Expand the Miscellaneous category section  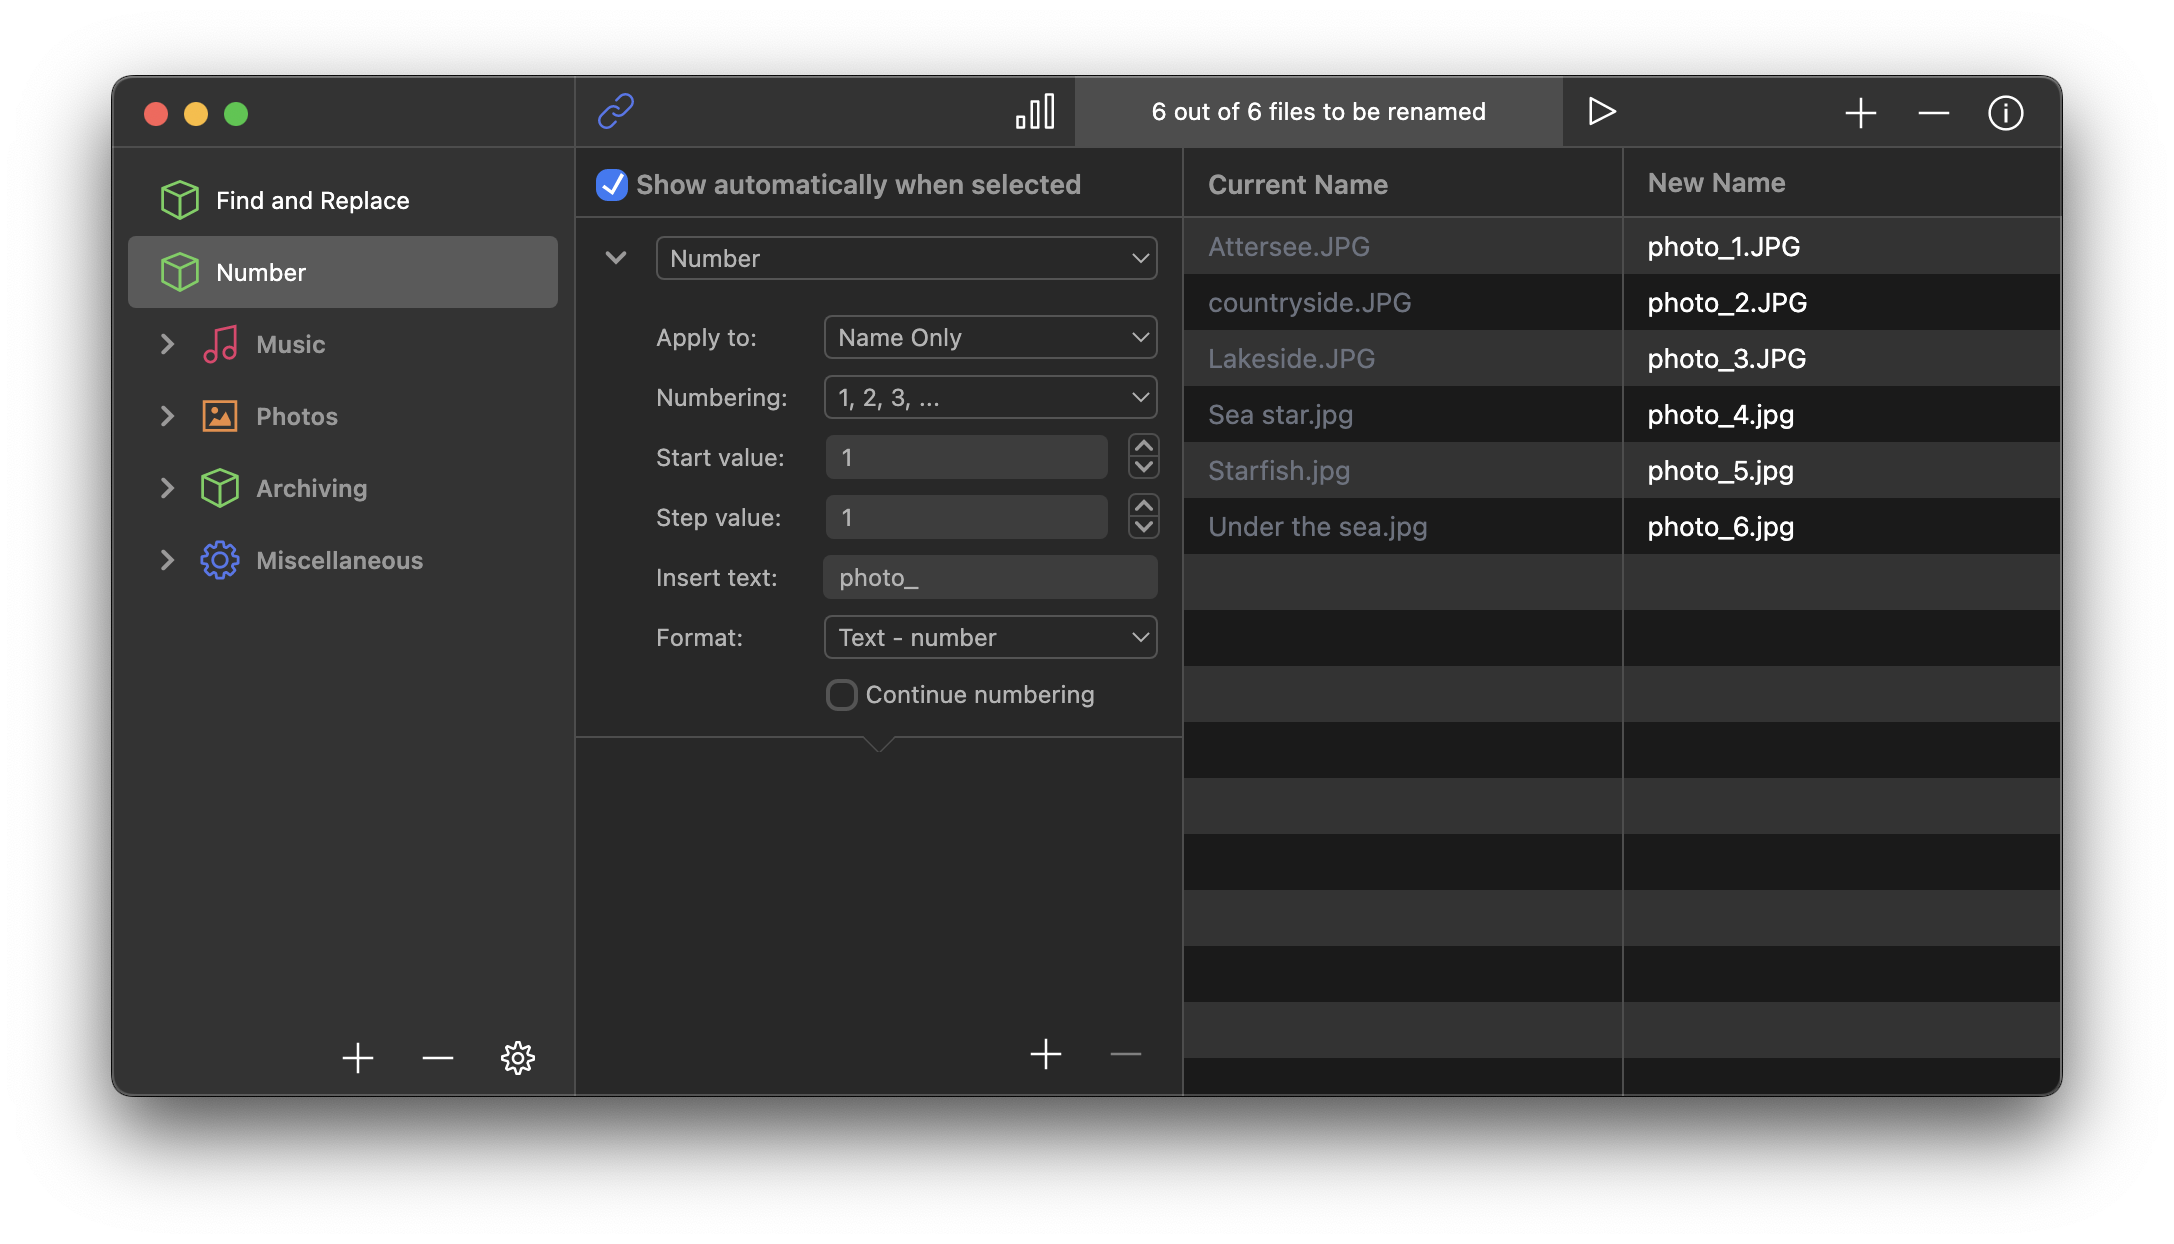point(169,560)
